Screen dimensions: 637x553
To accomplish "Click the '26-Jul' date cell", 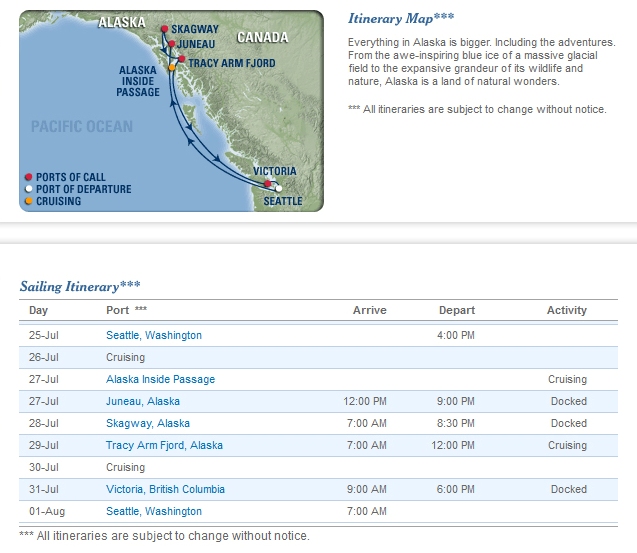I will click(43, 357).
